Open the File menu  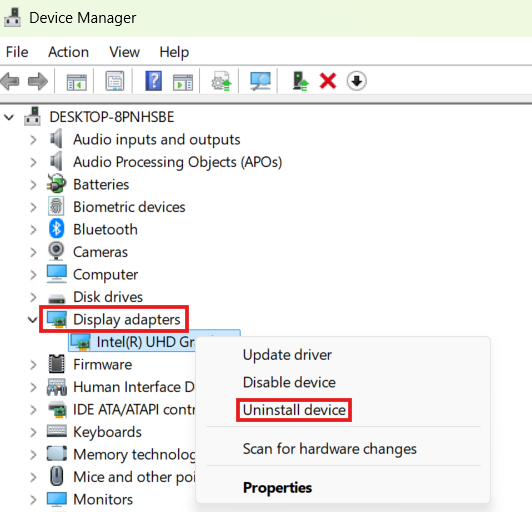pyautogui.click(x=17, y=52)
